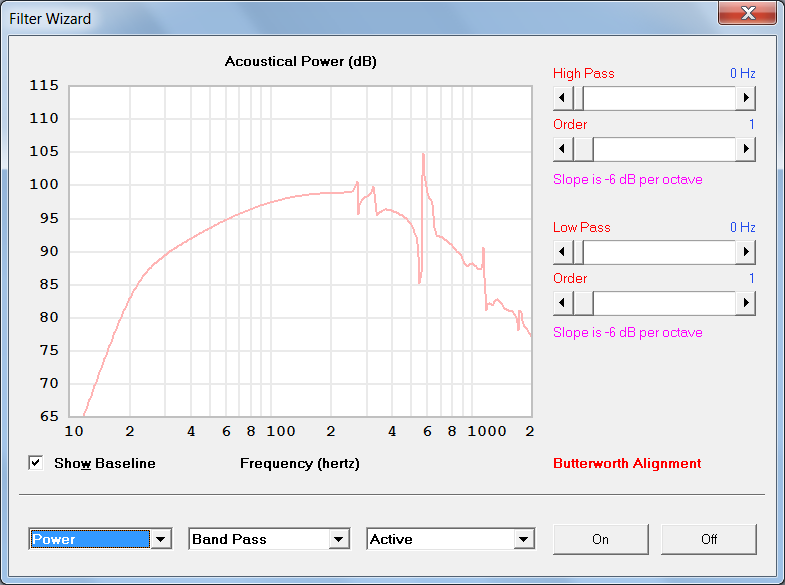
Task: Click High Pass 0 Hz value
Action: (742, 74)
